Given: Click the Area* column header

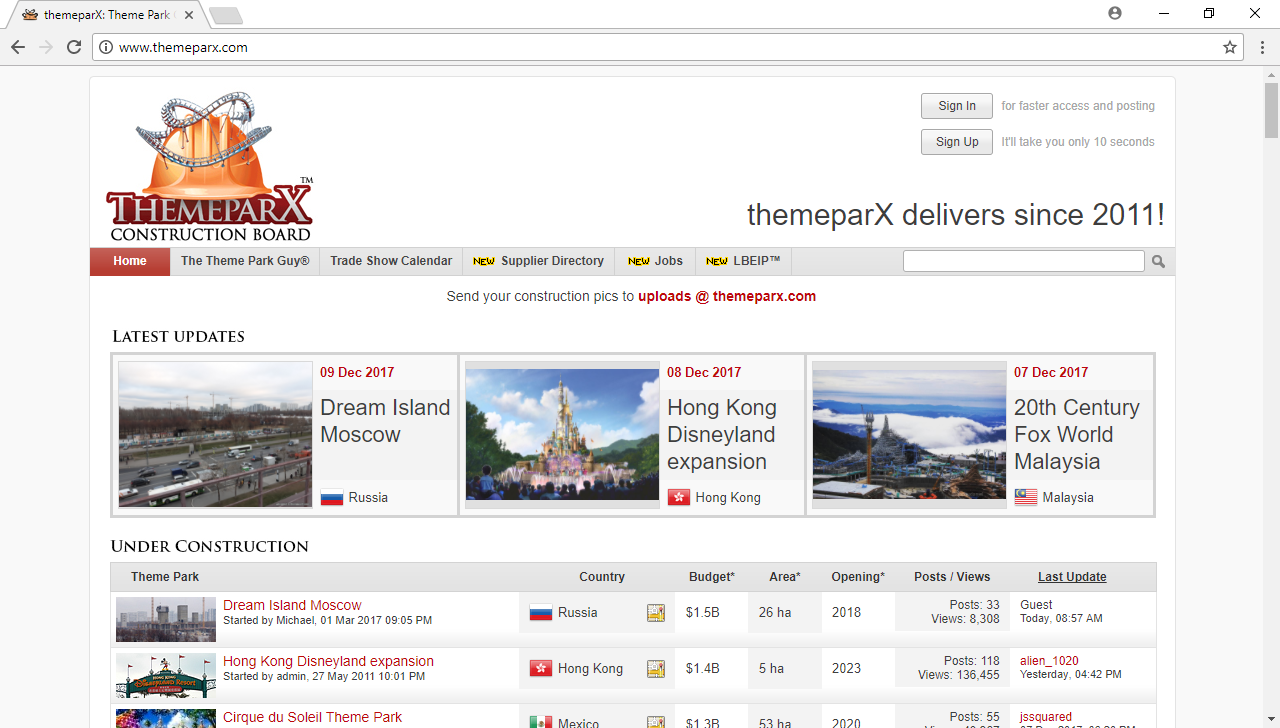Looking at the screenshot, I should pyautogui.click(x=785, y=577).
